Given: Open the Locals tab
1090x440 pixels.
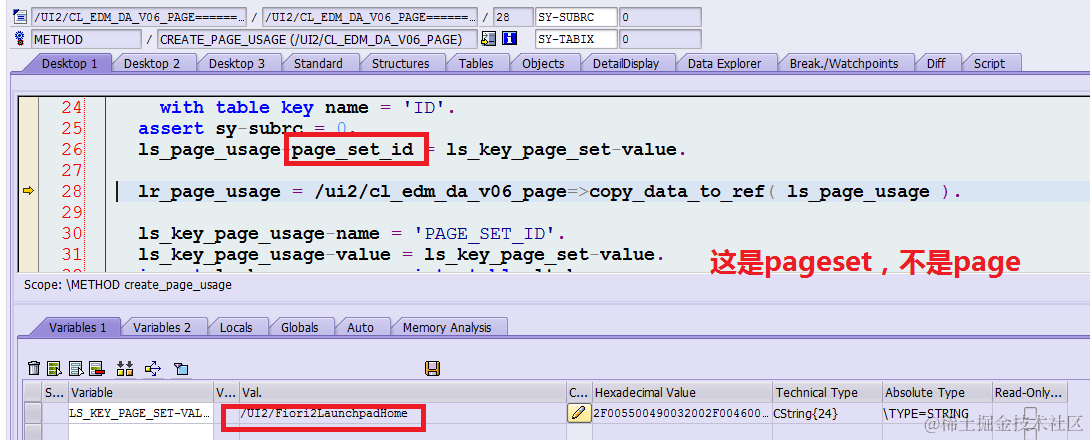Looking at the screenshot, I should click(x=236, y=327).
